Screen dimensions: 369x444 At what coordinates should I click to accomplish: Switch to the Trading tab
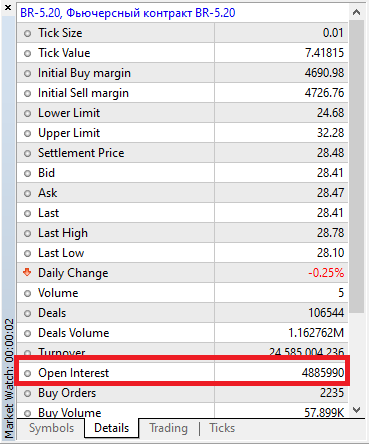pyautogui.click(x=168, y=428)
